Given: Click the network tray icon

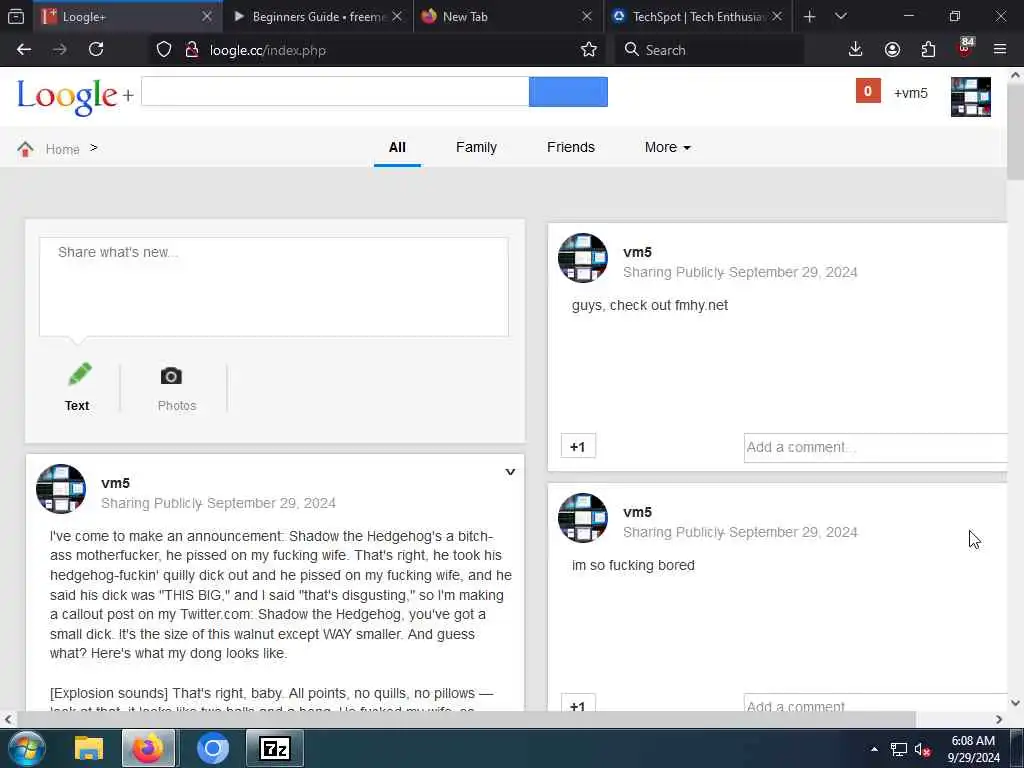Looking at the screenshot, I should pyautogui.click(x=899, y=750).
